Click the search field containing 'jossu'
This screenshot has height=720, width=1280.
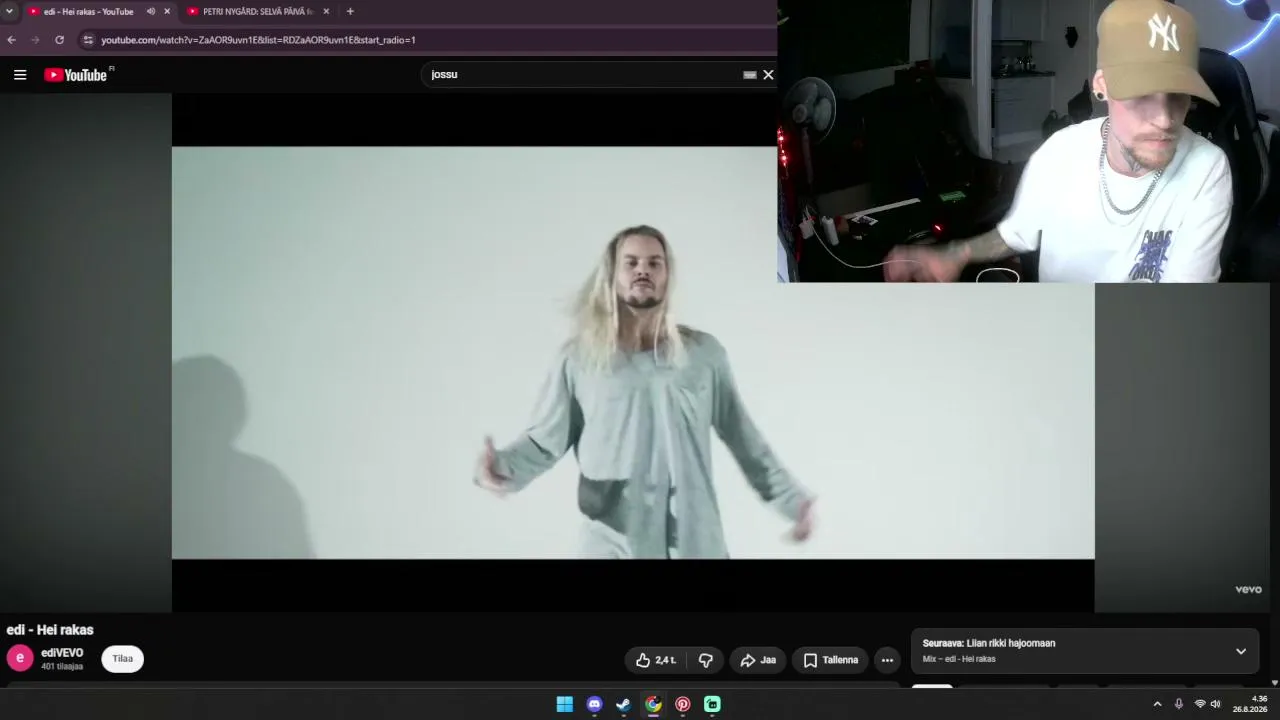point(585,75)
